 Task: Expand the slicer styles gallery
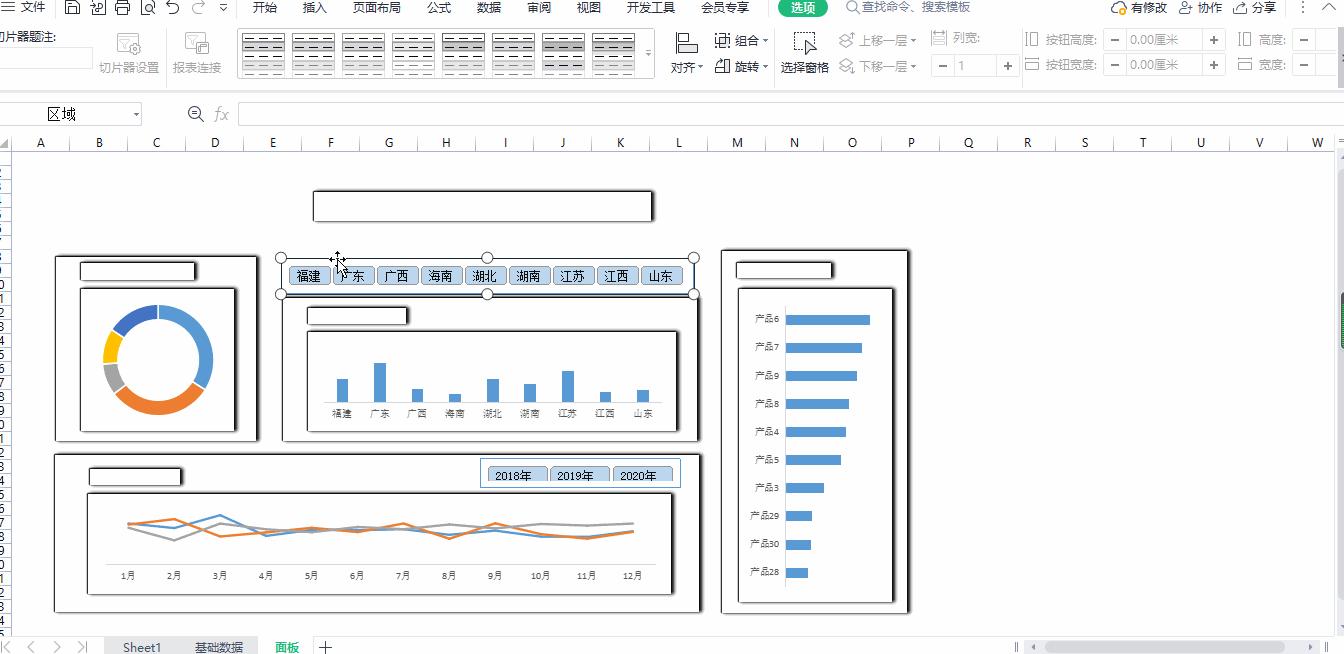[x=648, y=53]
